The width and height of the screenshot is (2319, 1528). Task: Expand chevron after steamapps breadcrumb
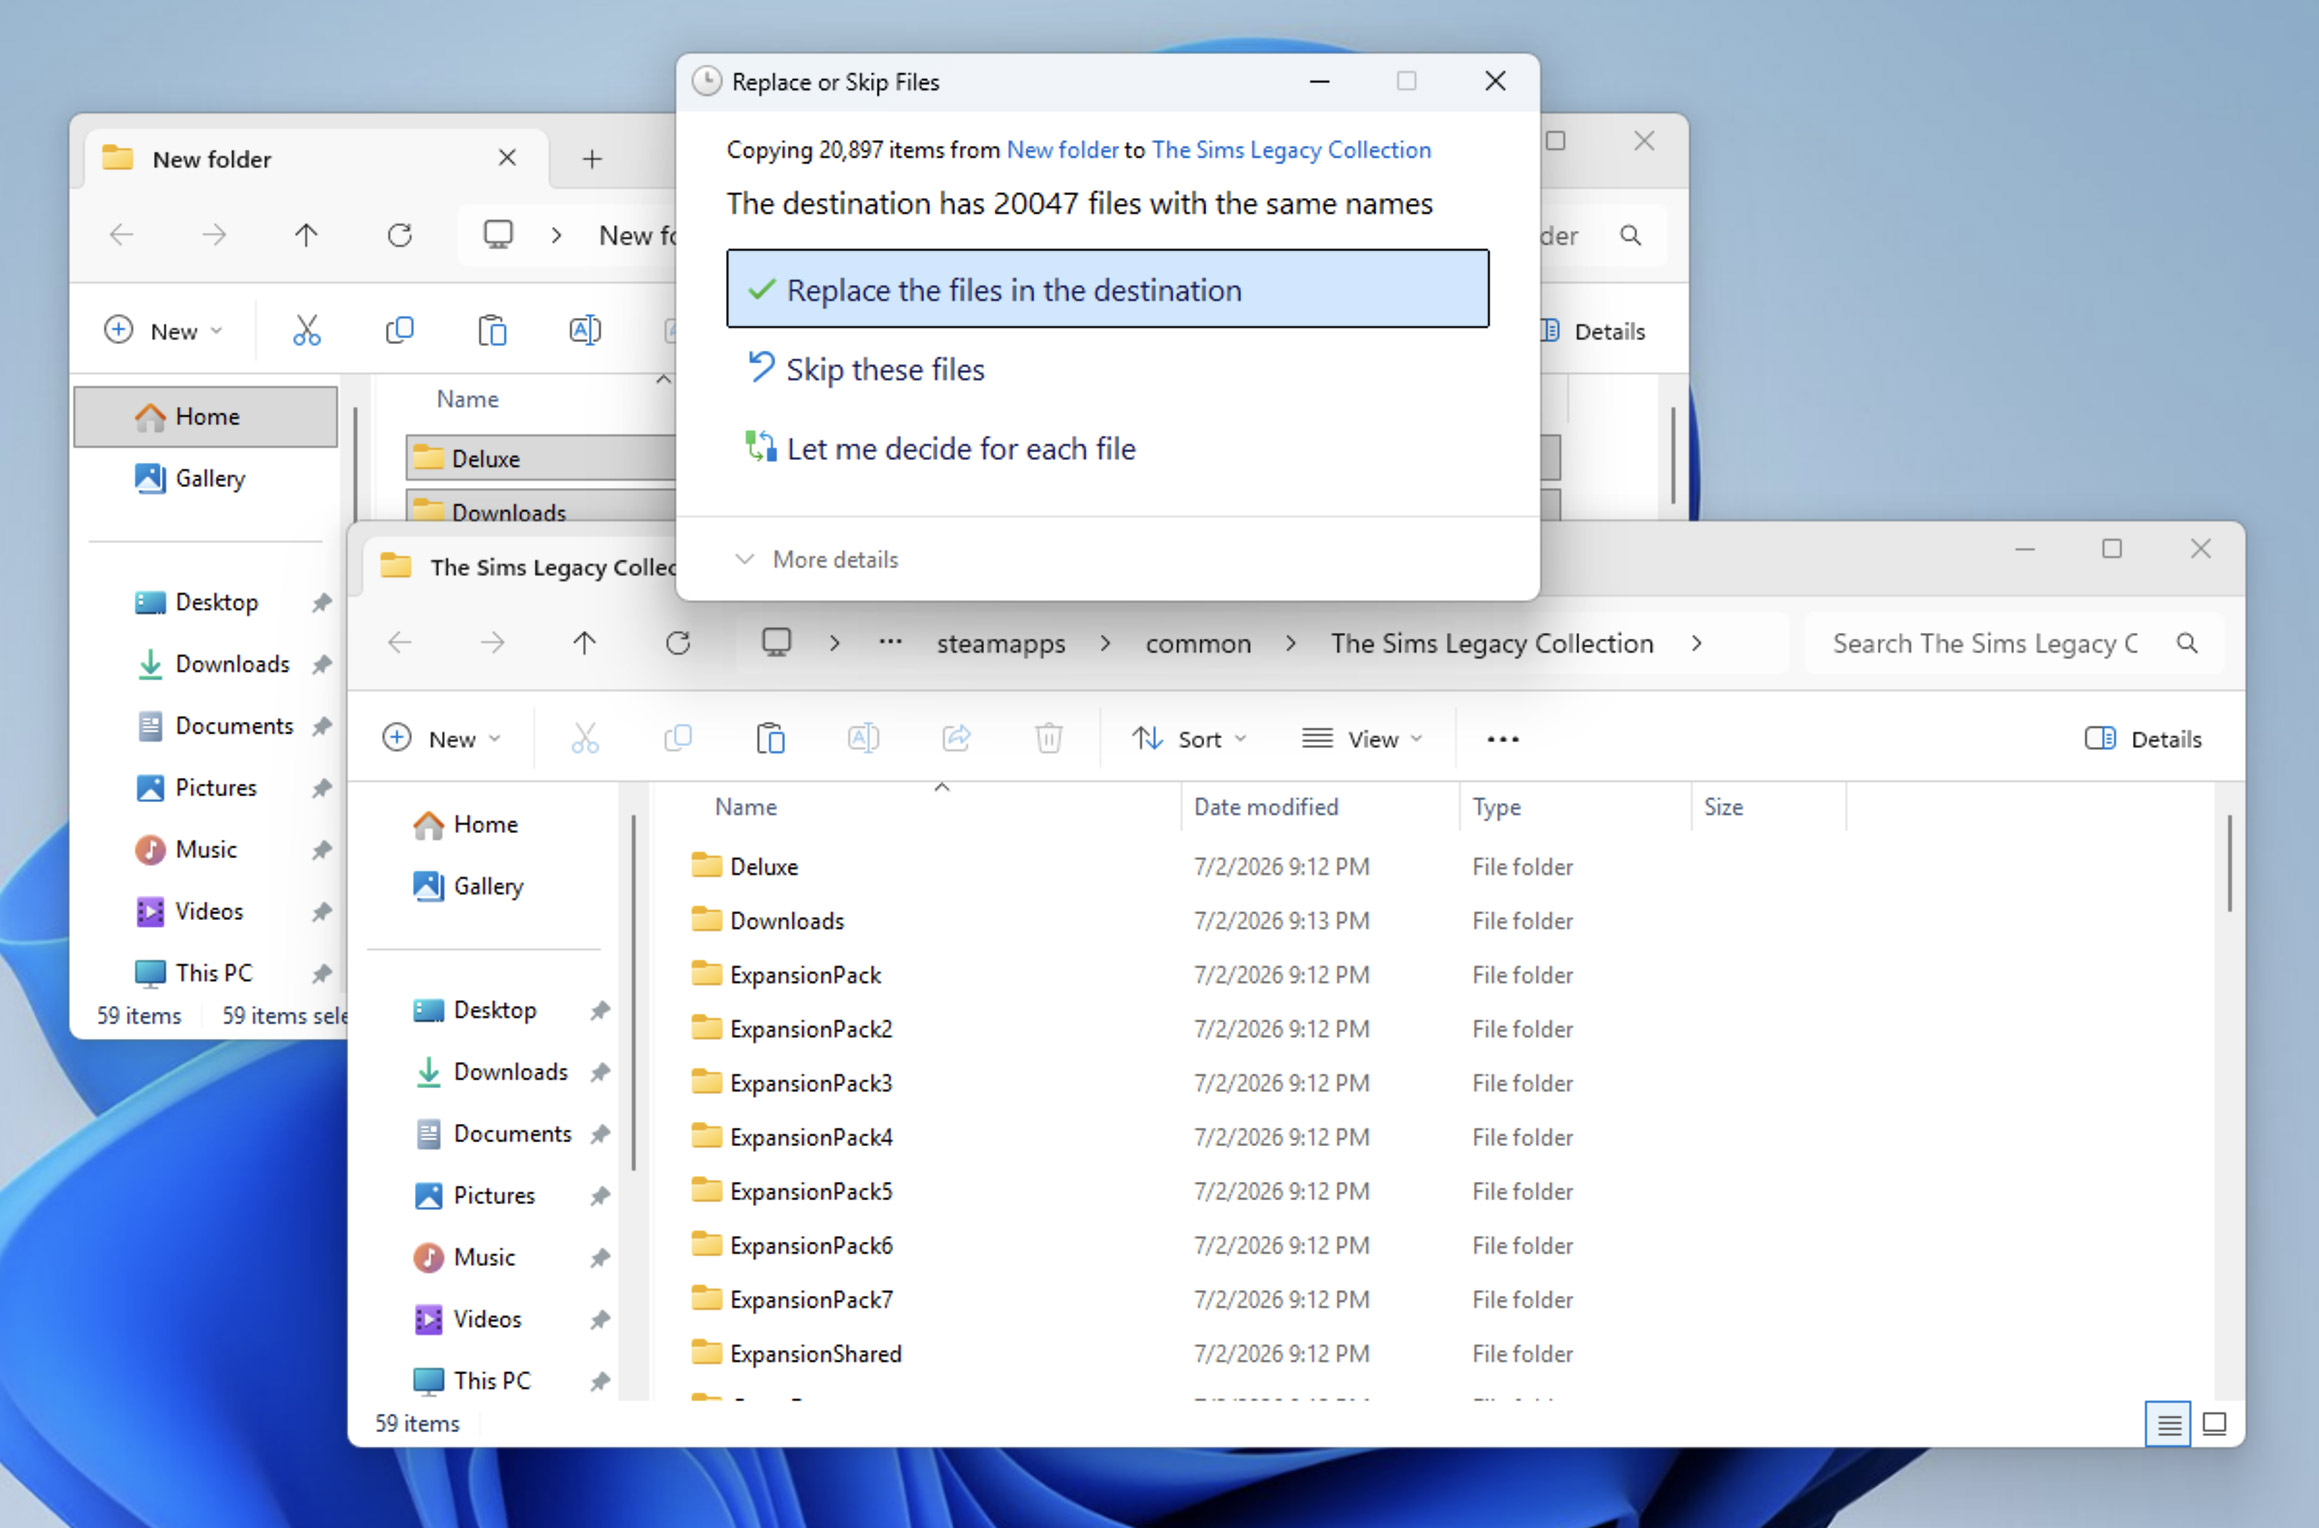[1105, 643]
